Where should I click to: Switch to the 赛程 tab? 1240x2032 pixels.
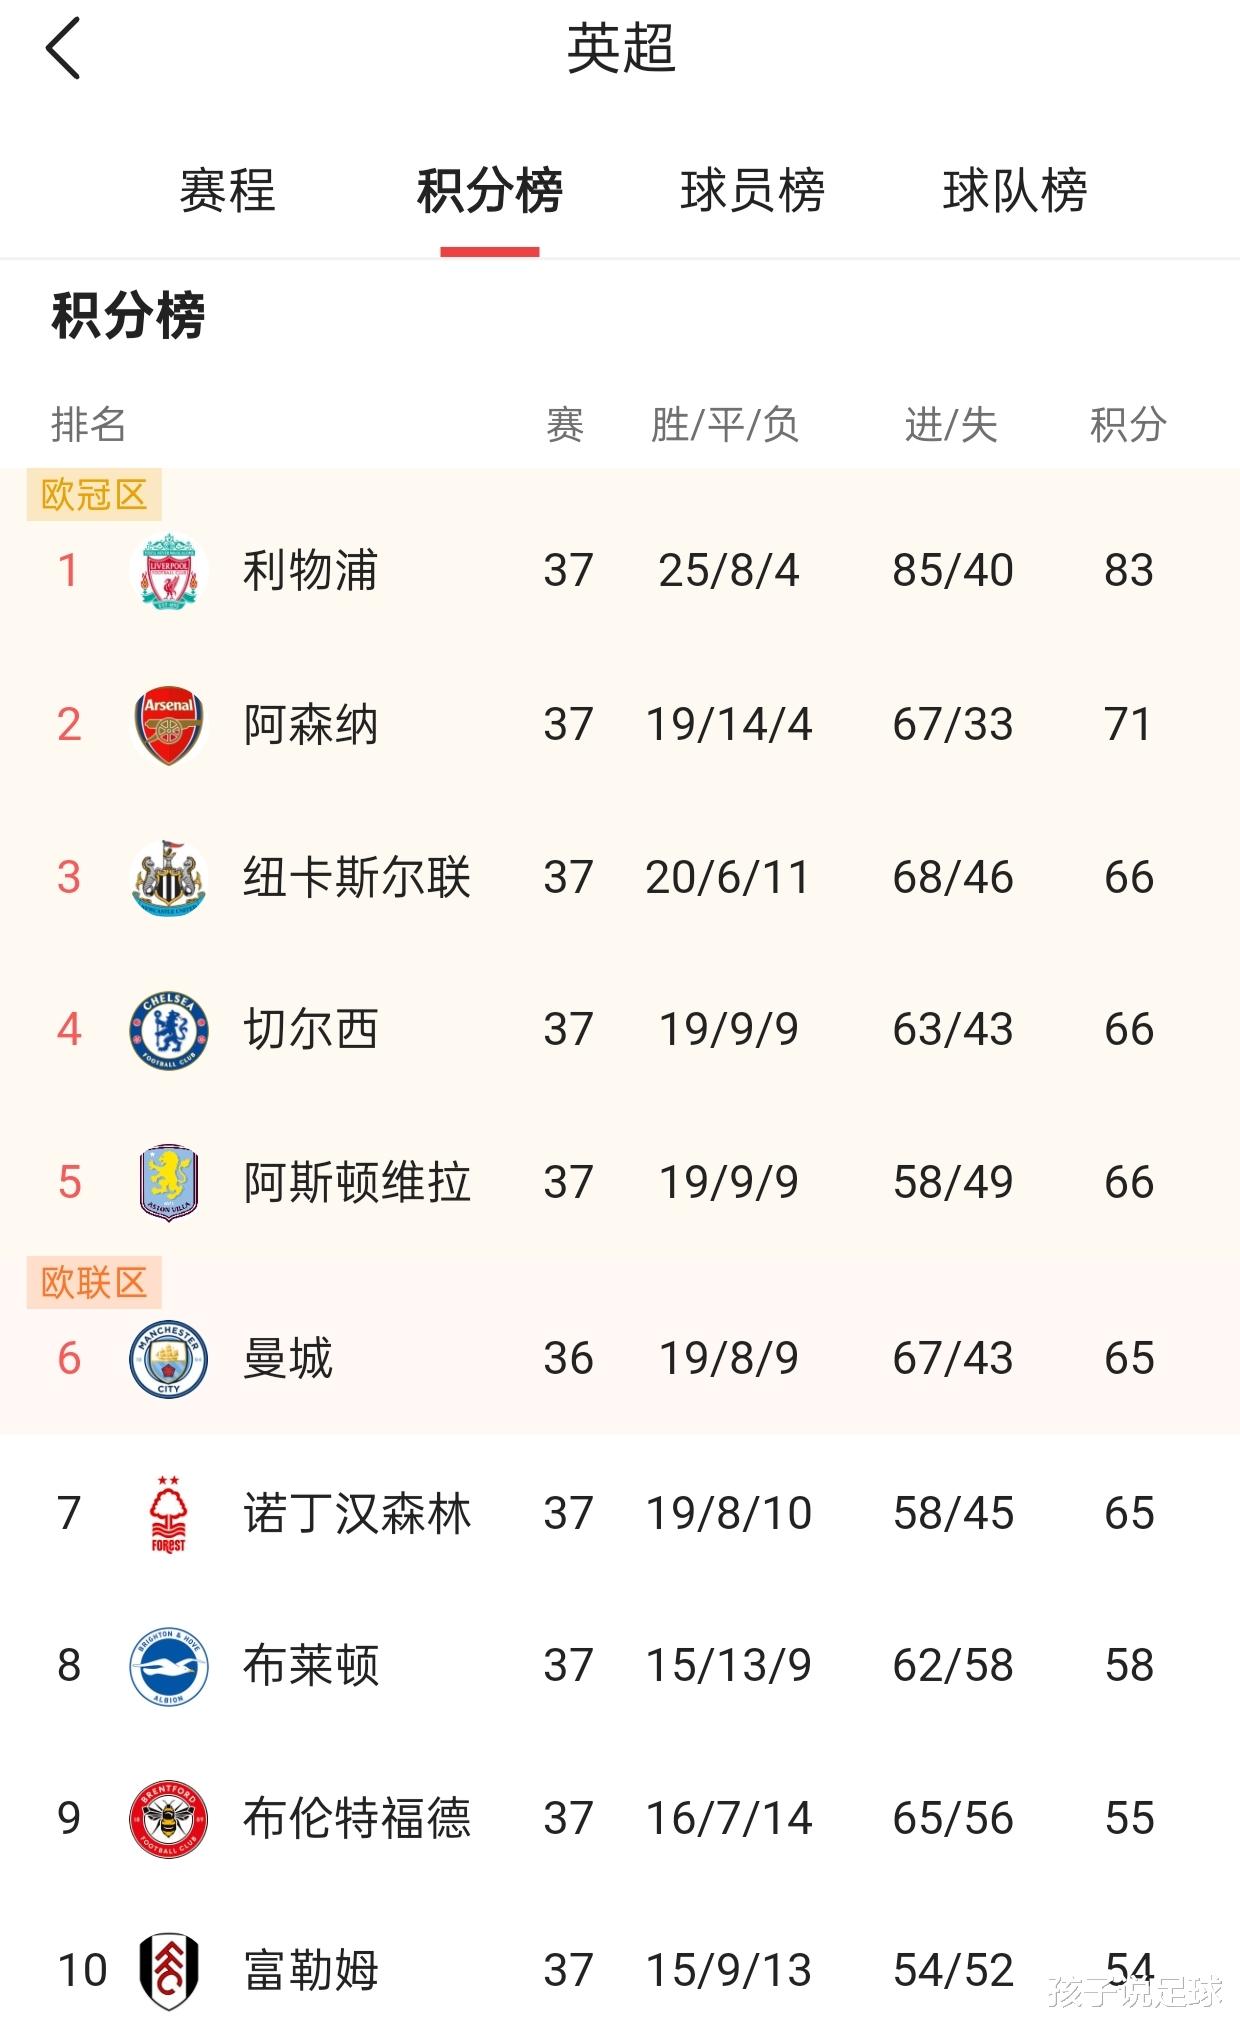click(227, 191)
